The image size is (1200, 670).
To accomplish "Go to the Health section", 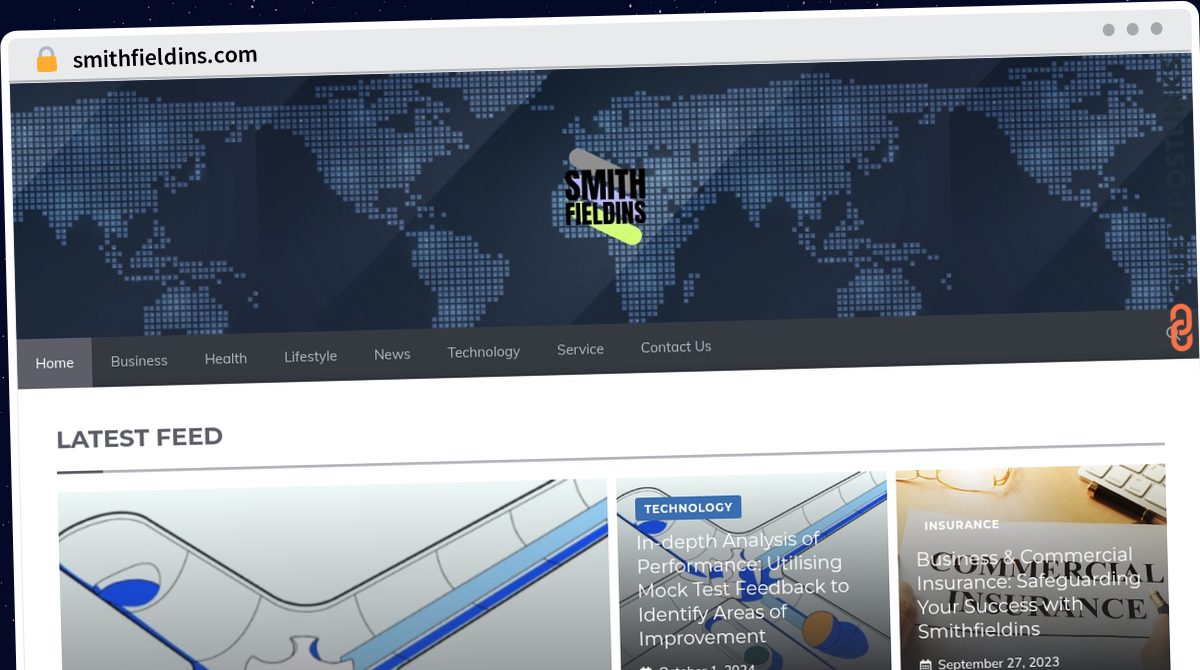I will 226,358.
